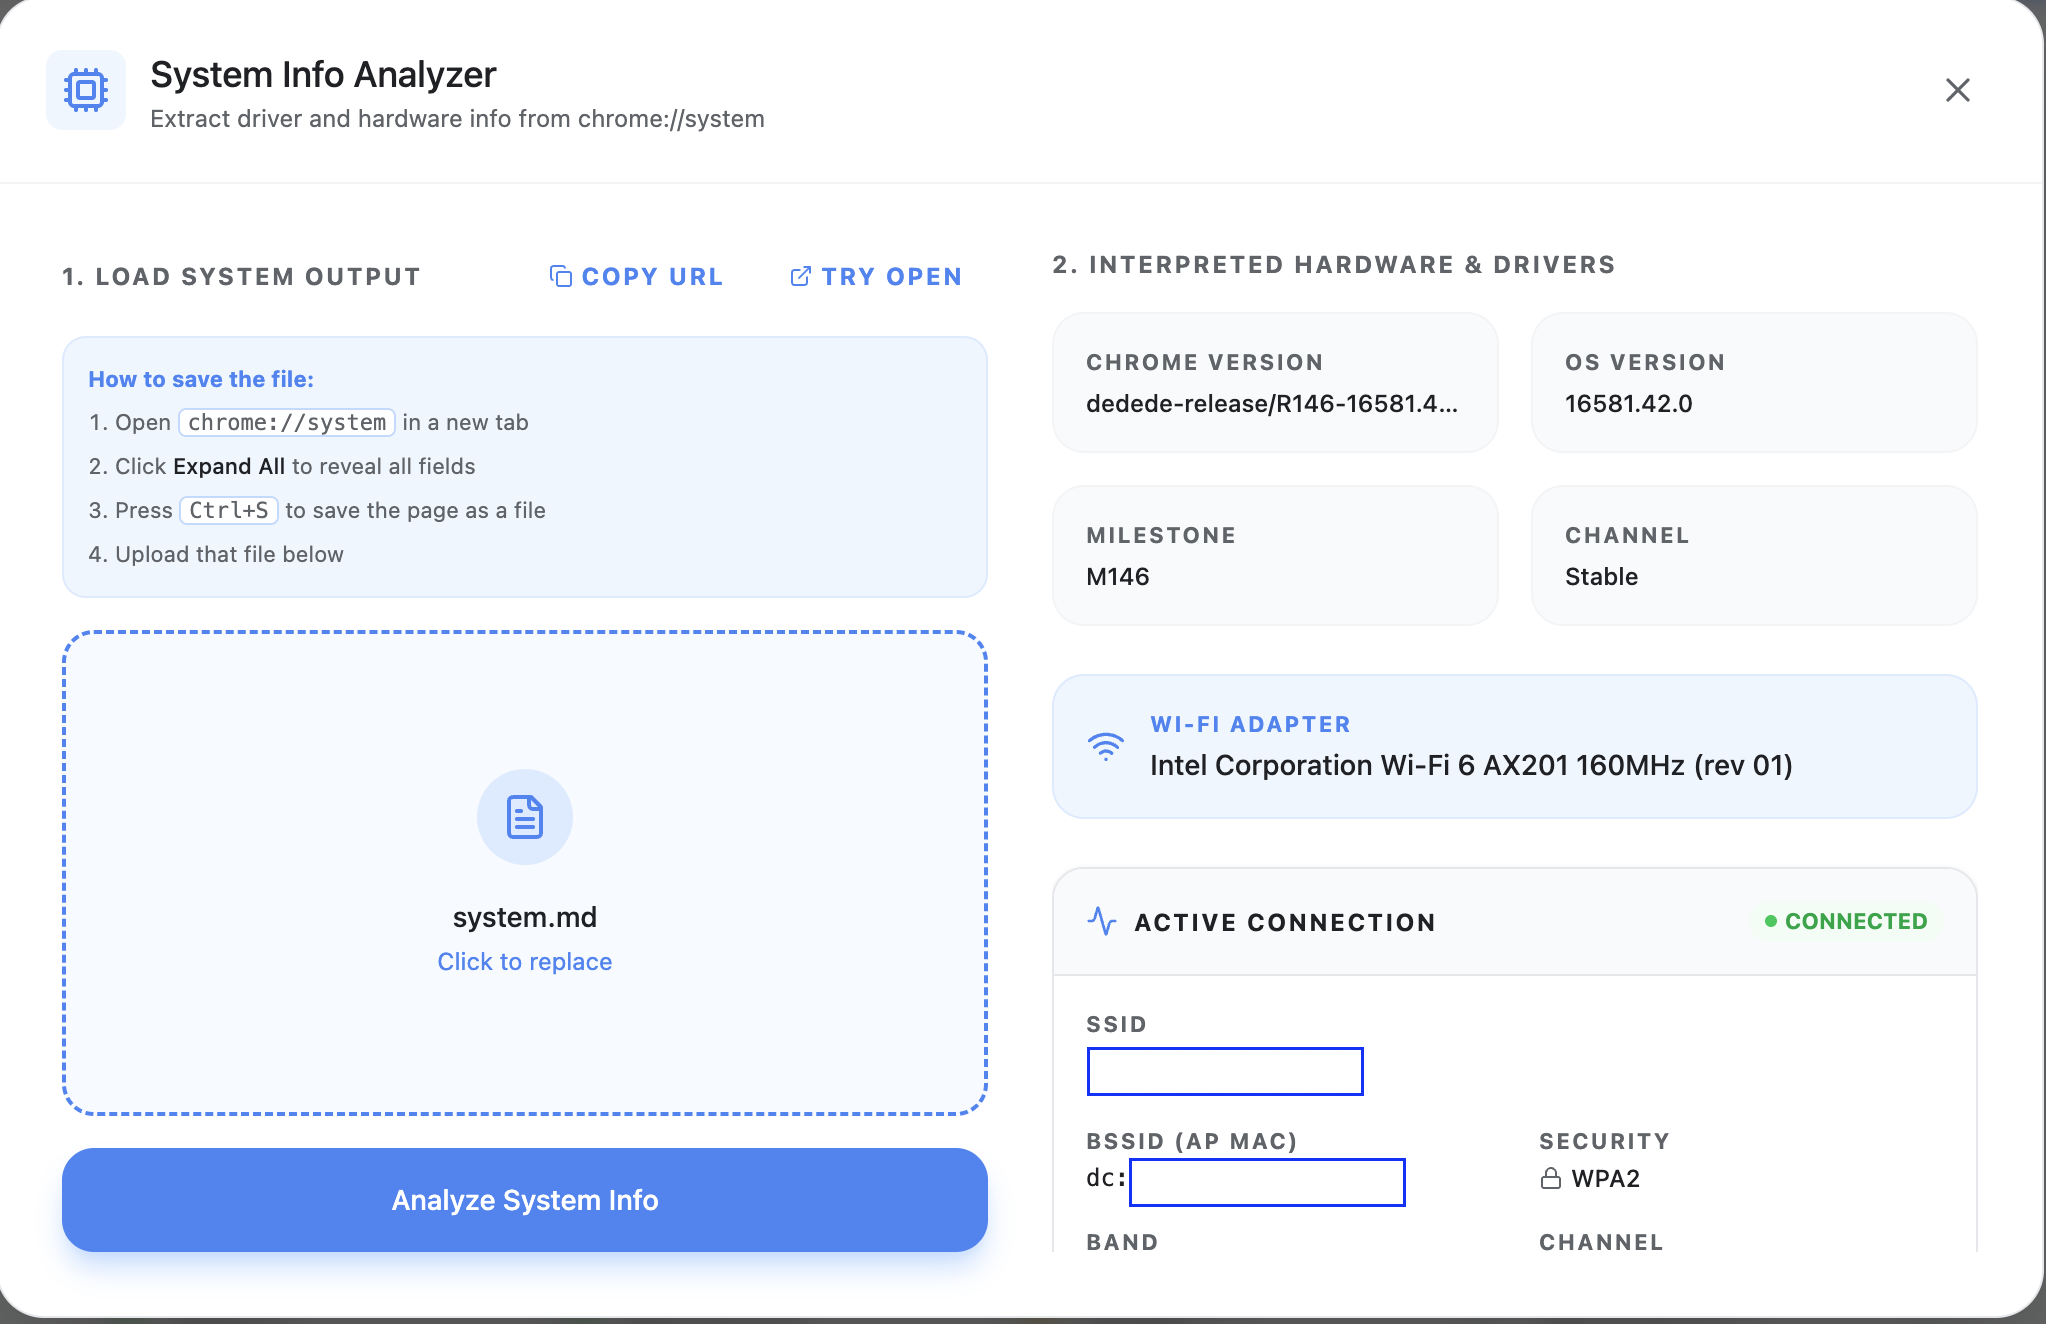Click the System Info Analyzer chip icon

click(x=86, y=90)
